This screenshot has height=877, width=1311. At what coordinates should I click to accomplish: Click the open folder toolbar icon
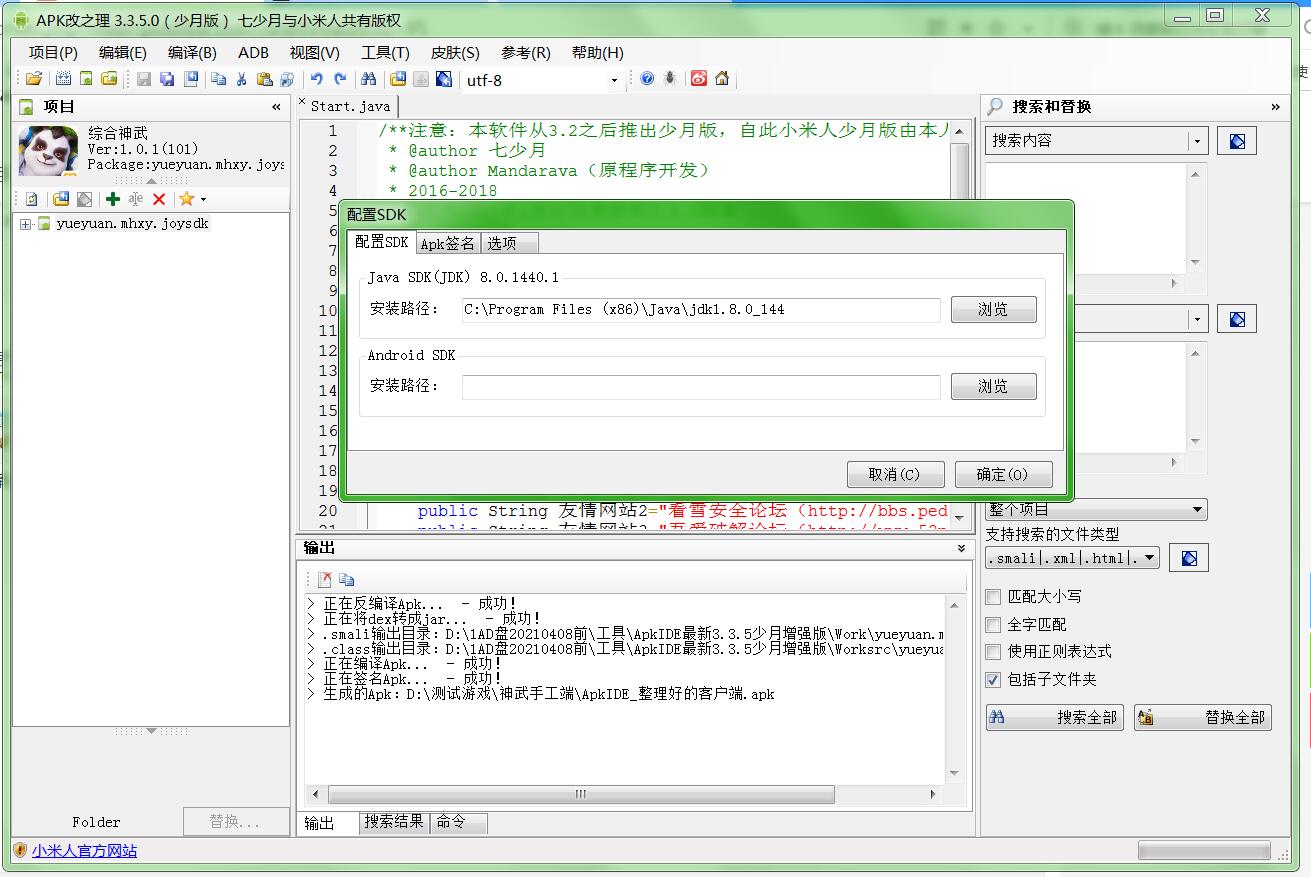pyautogui.click(x=34, y=79)
